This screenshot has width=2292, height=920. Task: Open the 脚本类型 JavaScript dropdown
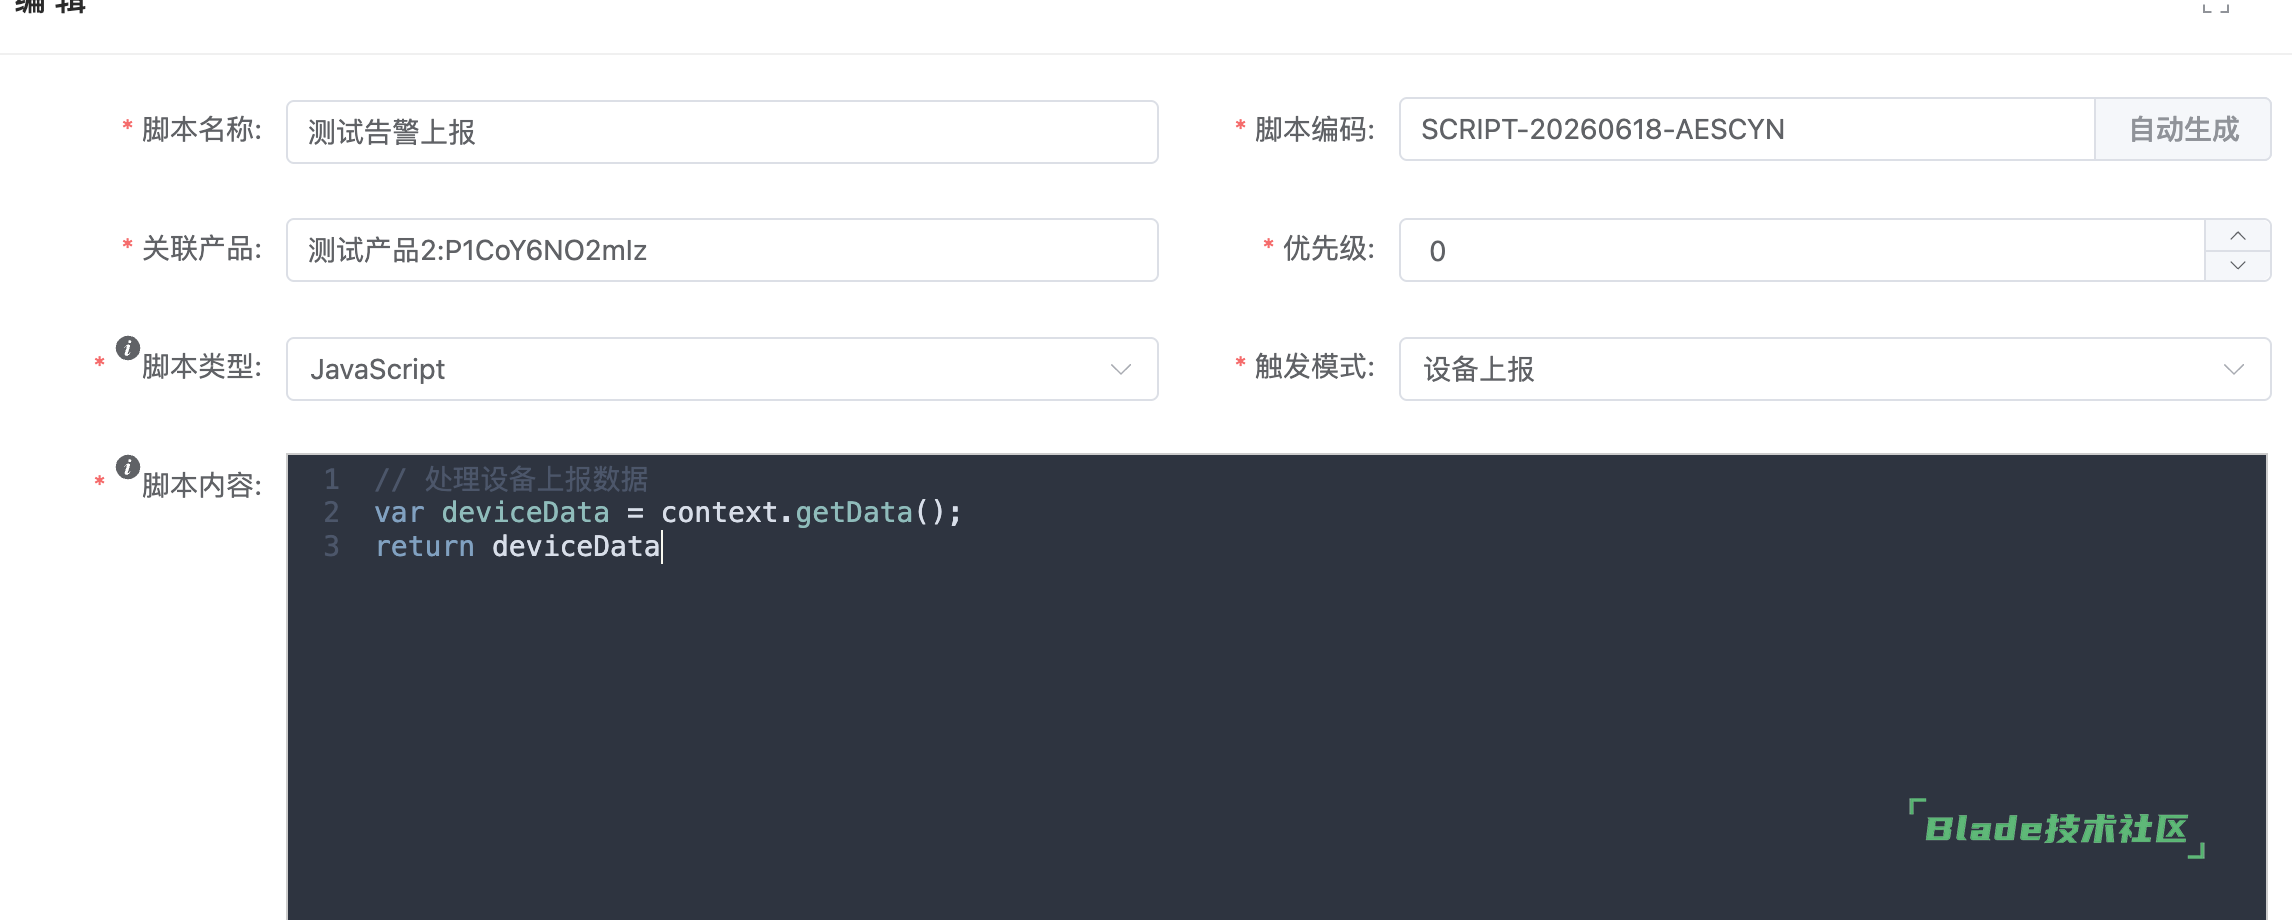pos(722,369)
